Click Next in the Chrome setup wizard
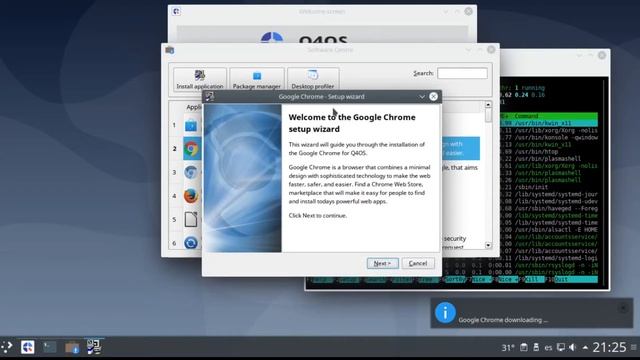Screen dimensions: 640x360 click(x=382, y=263)
